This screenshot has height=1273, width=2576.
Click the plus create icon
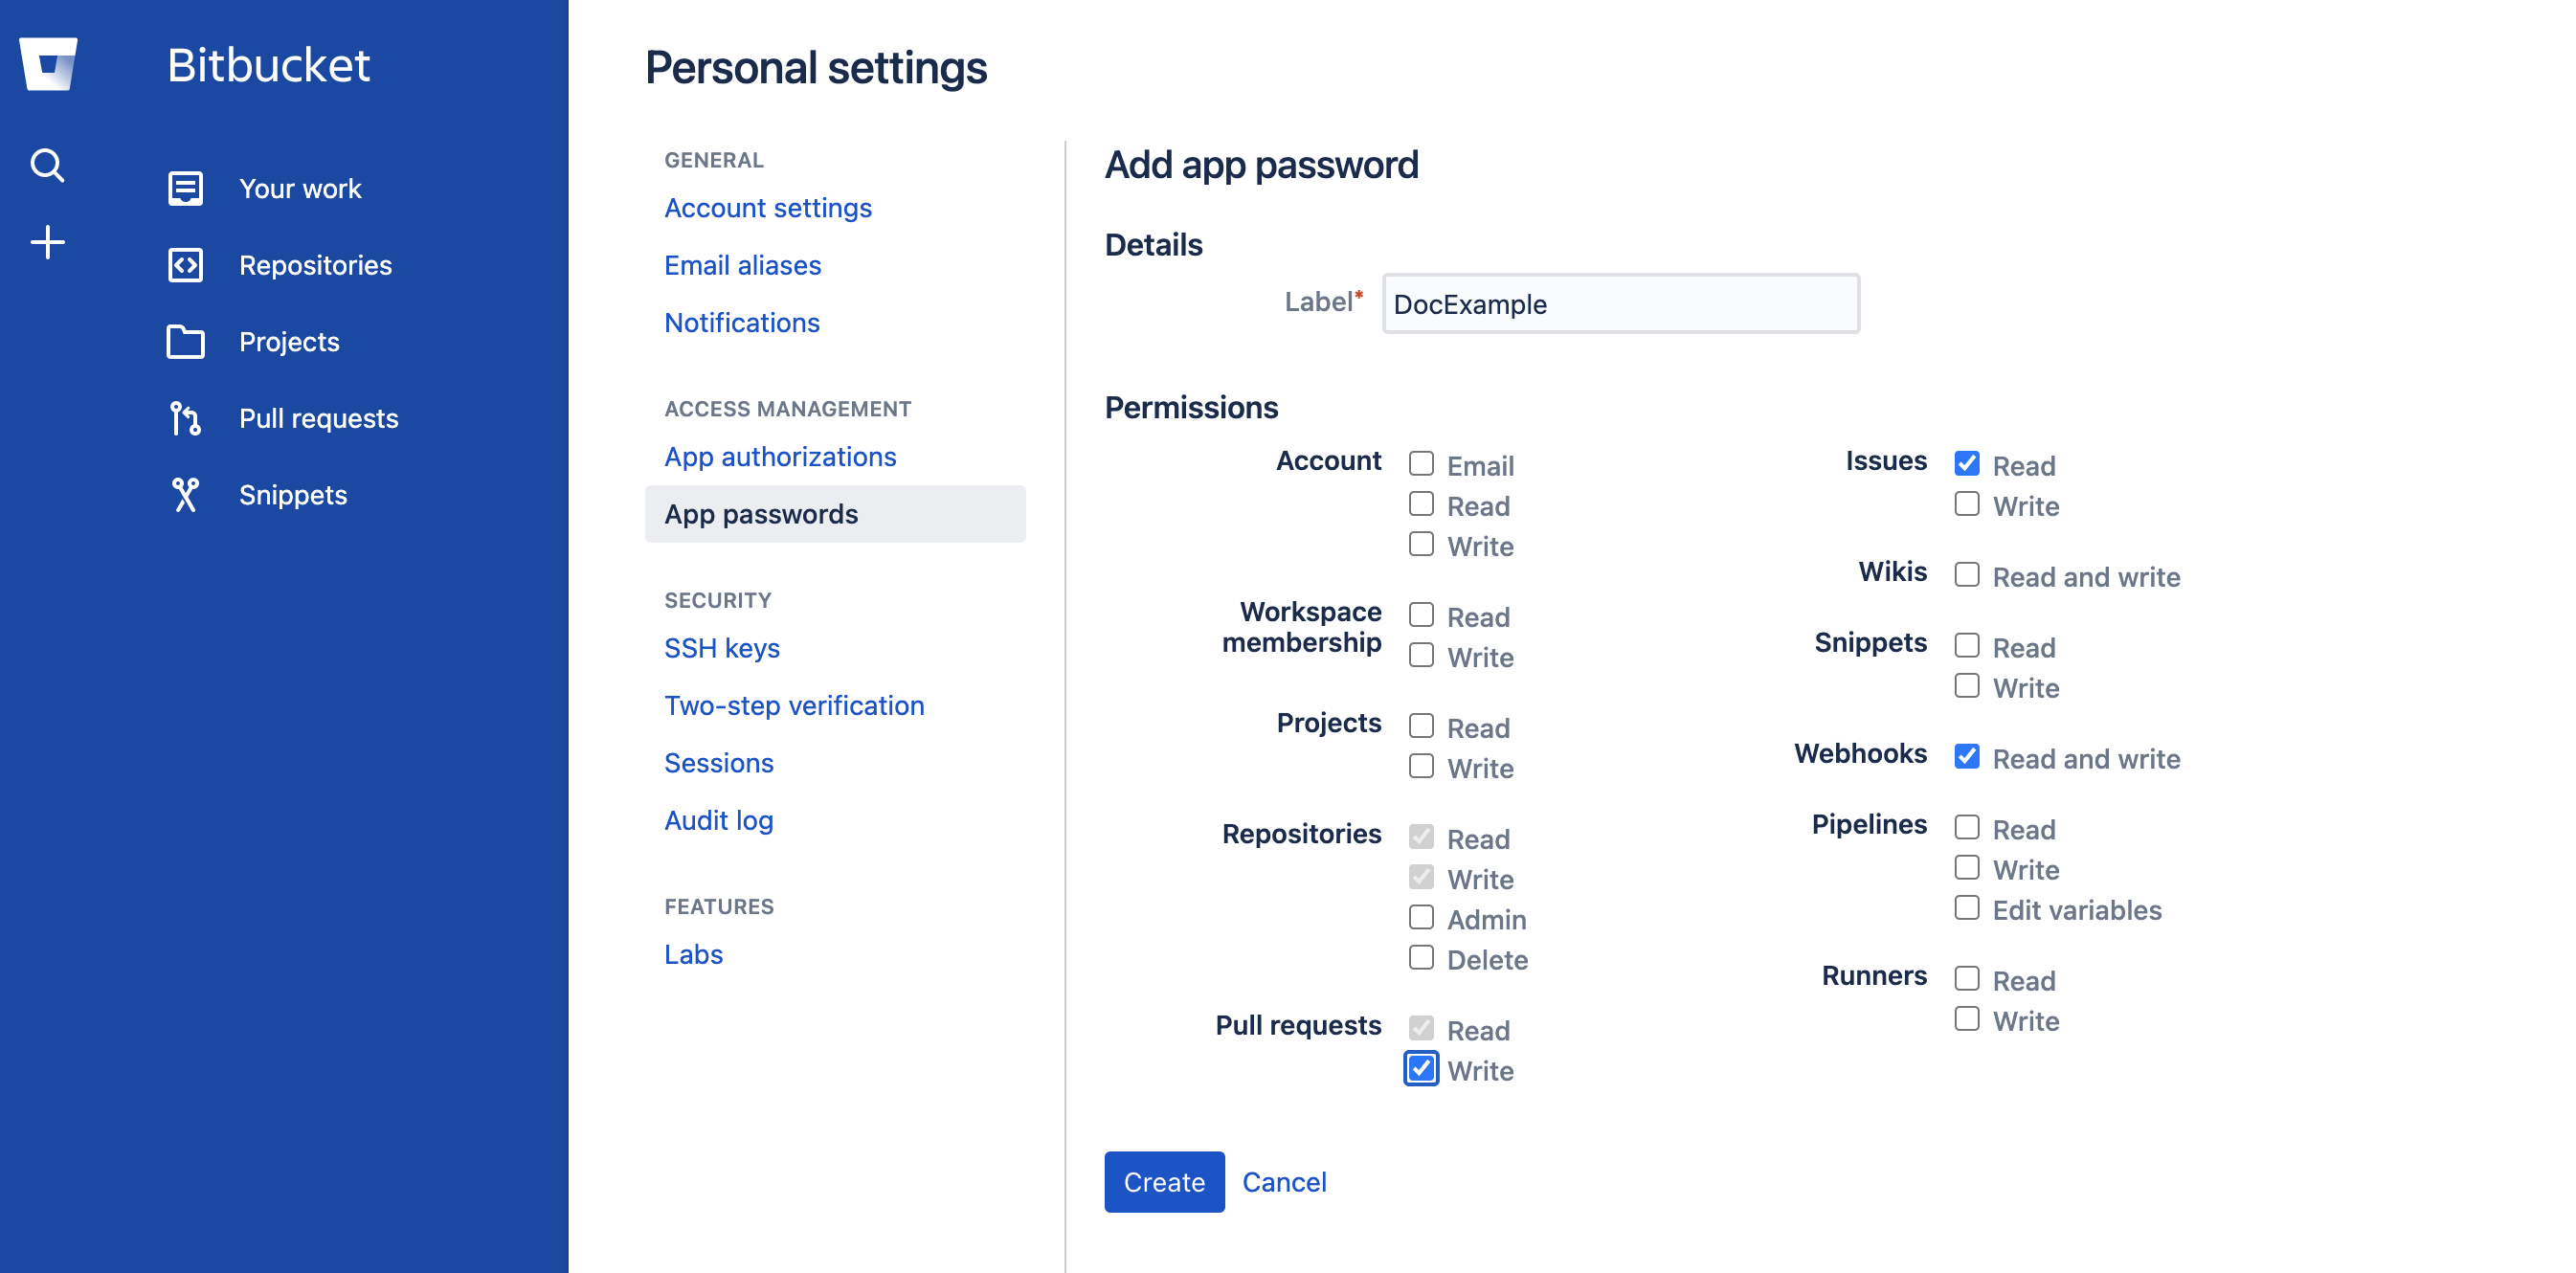(x=47, y=242)
